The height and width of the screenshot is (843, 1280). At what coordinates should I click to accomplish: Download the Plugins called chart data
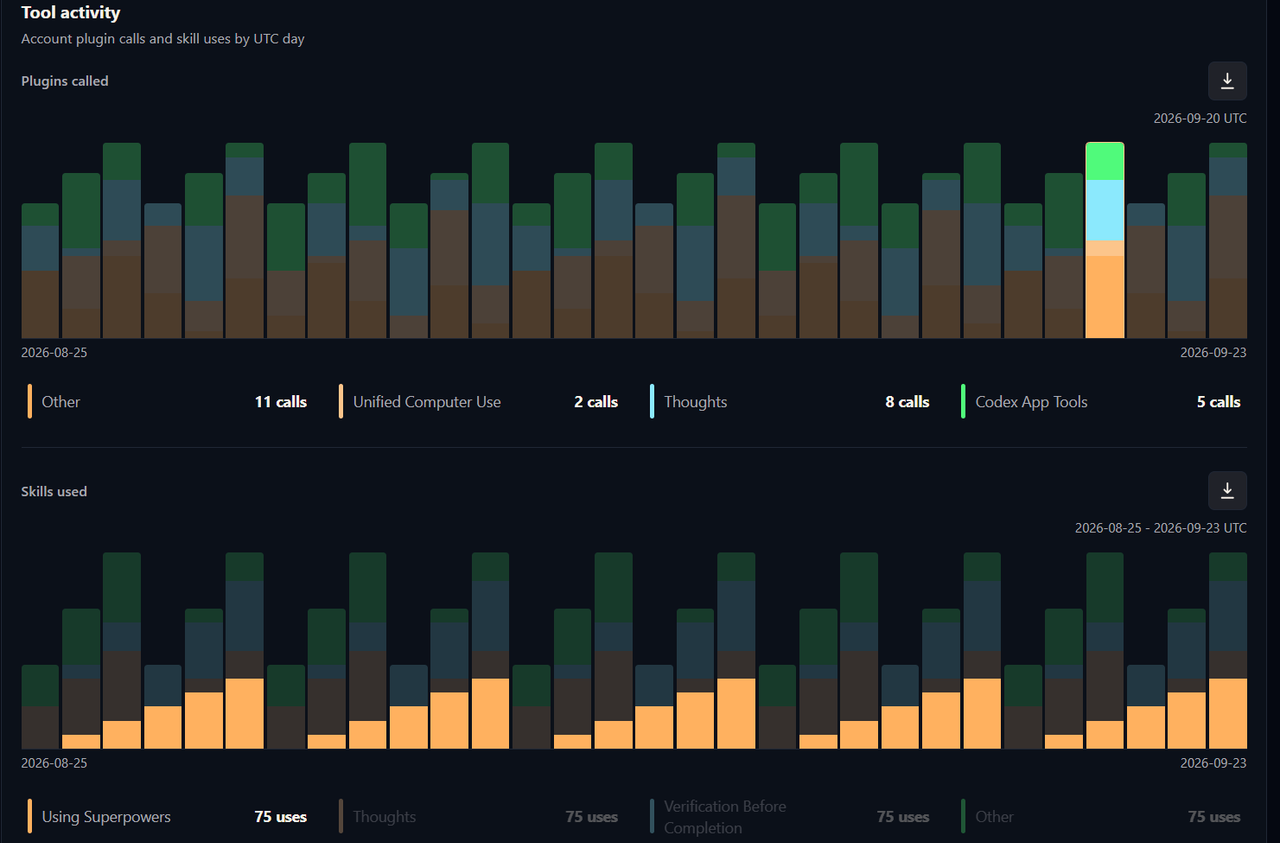(1227, 81)
